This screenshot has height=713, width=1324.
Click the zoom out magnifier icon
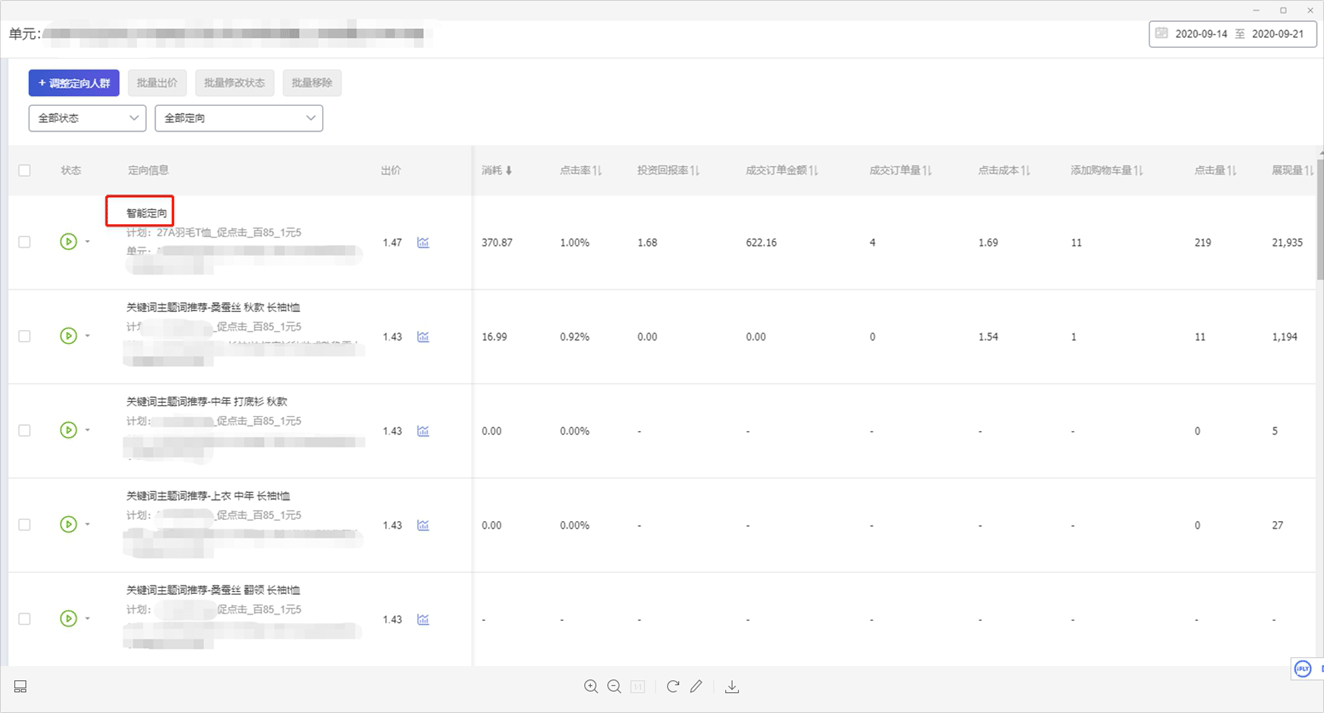[614, 686]
